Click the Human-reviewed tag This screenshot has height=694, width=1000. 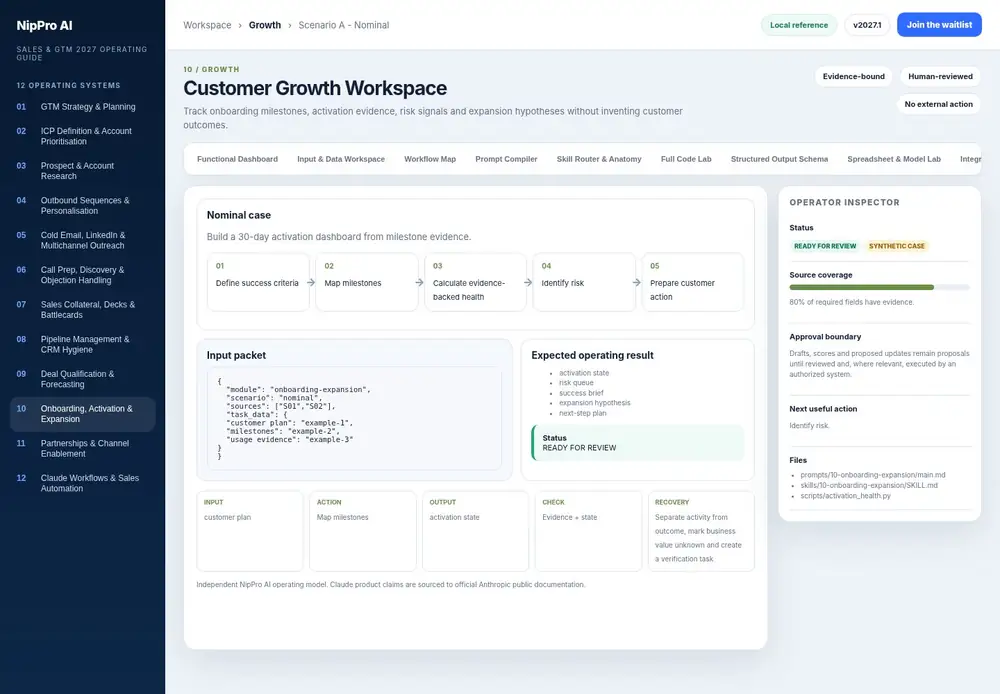[x=940, y=77]
